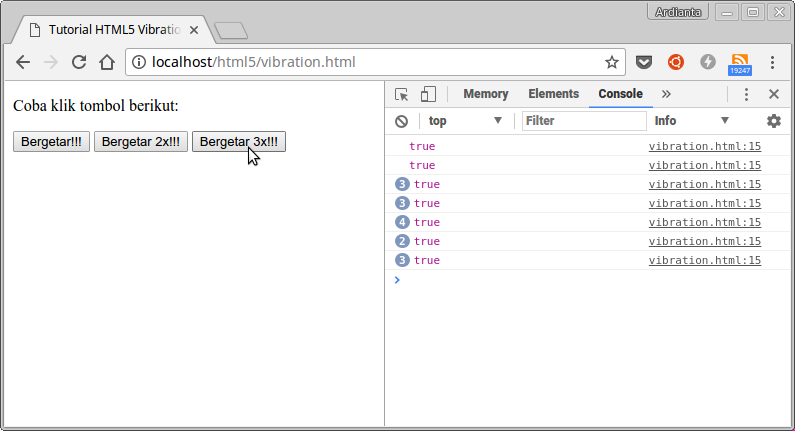Screen dimensions: 795x431
Task: Clear console with the block icon
Action: [x=401, y=121]
